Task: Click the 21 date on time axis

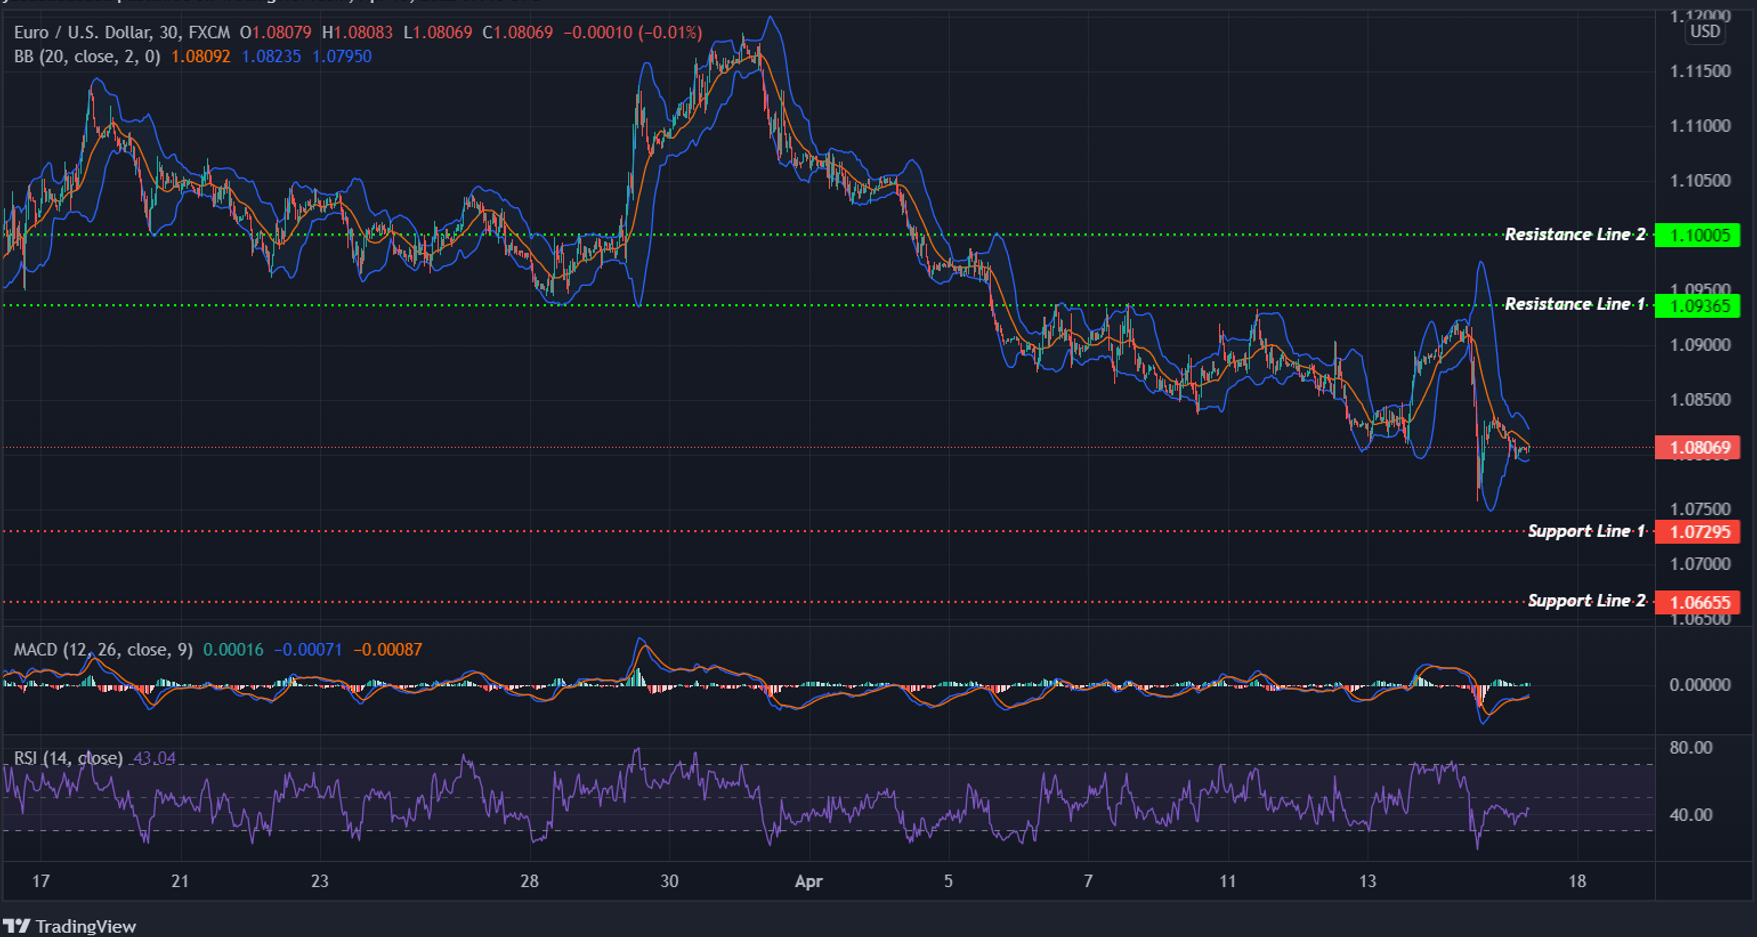Action: pos(180,882)
